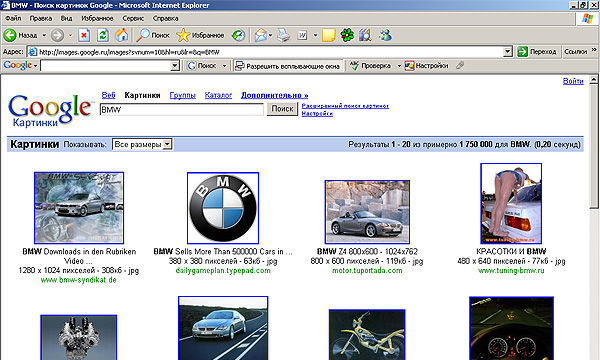Image resolution: width=600 pixels, height=360 pixels.
Task: Open the Messenger icon
Action: (x=385, y=36)
